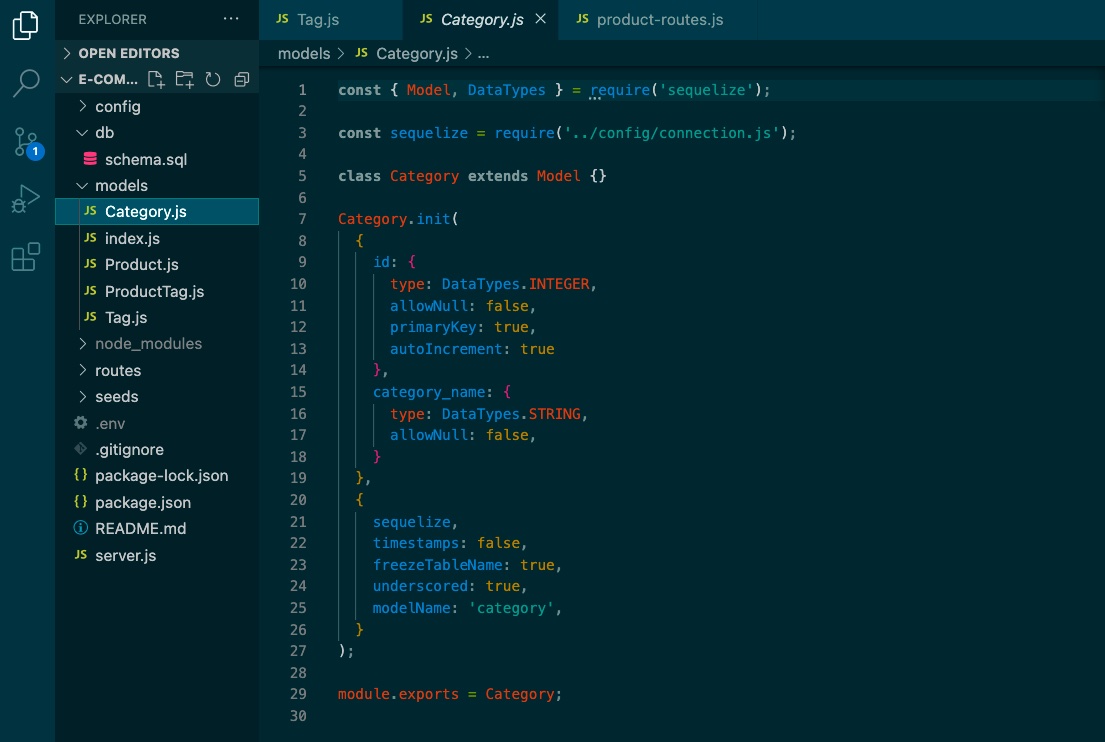This screenshot has width=1105, height=742.
Task: Click the git icon beside .gitignore
Action: (81, 449)
